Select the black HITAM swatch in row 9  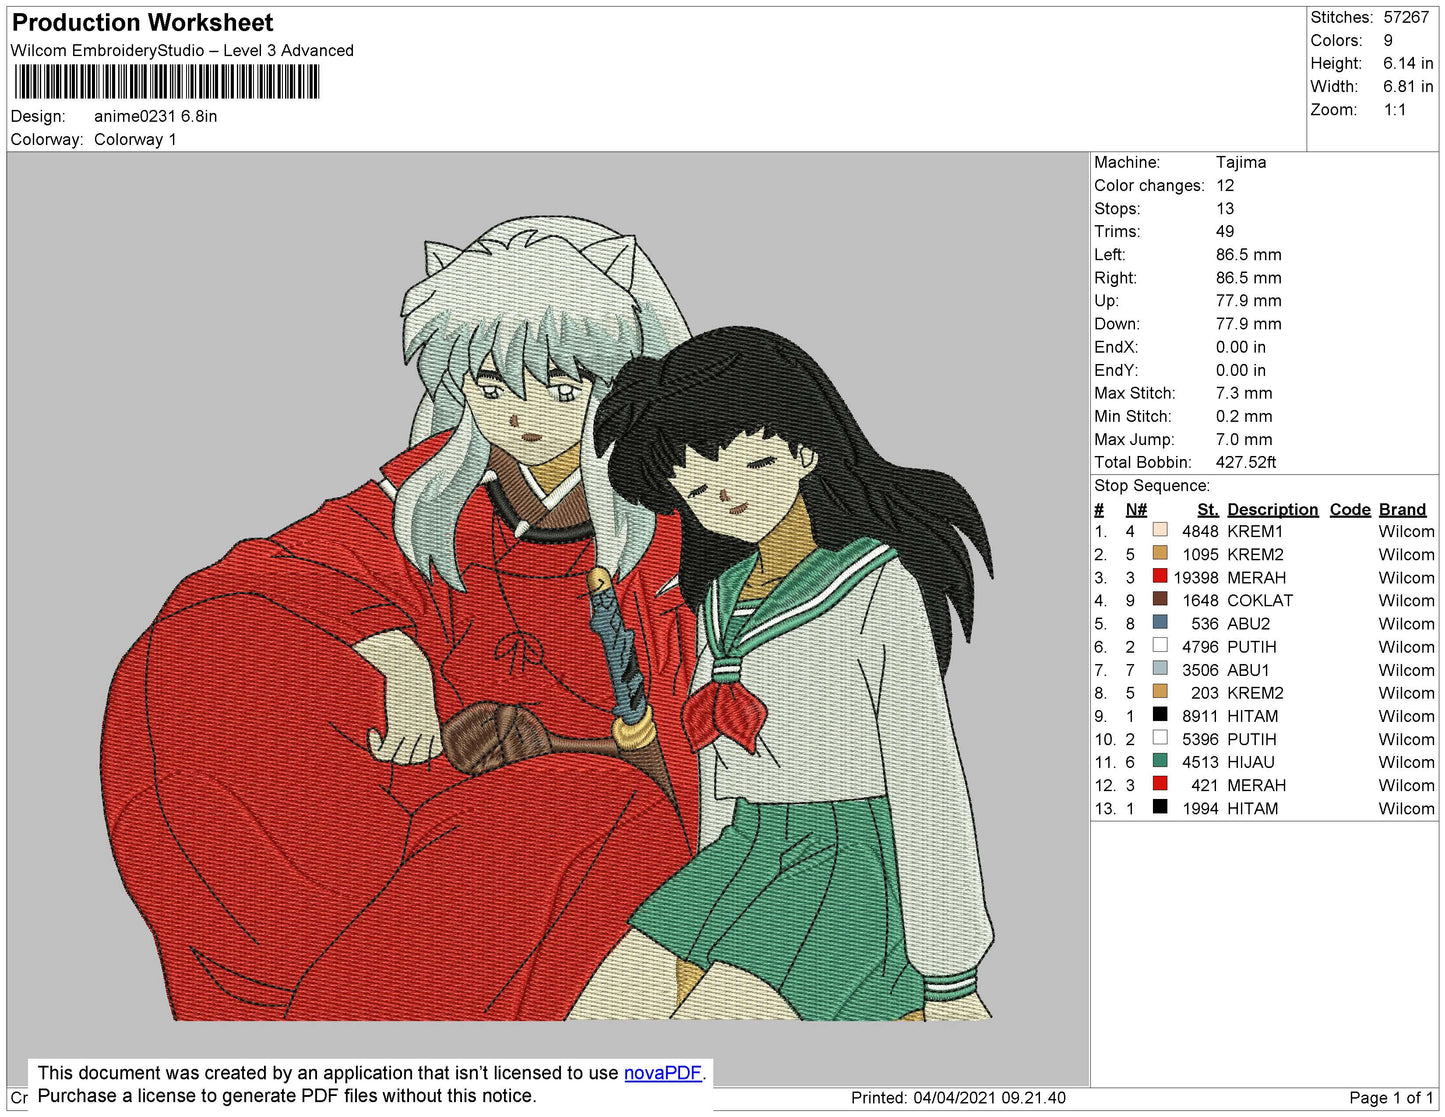[1160, 714]
